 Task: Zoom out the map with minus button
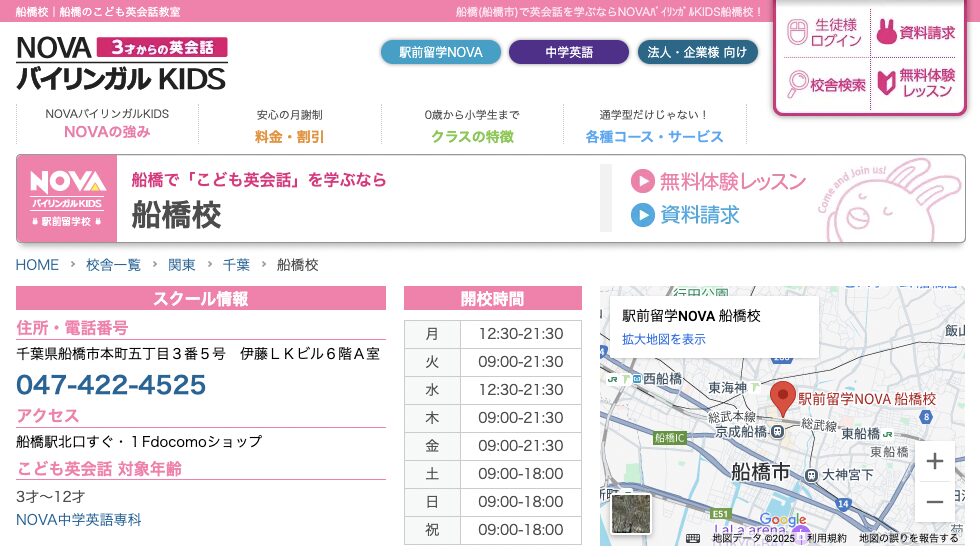click(x=934, y=501)
